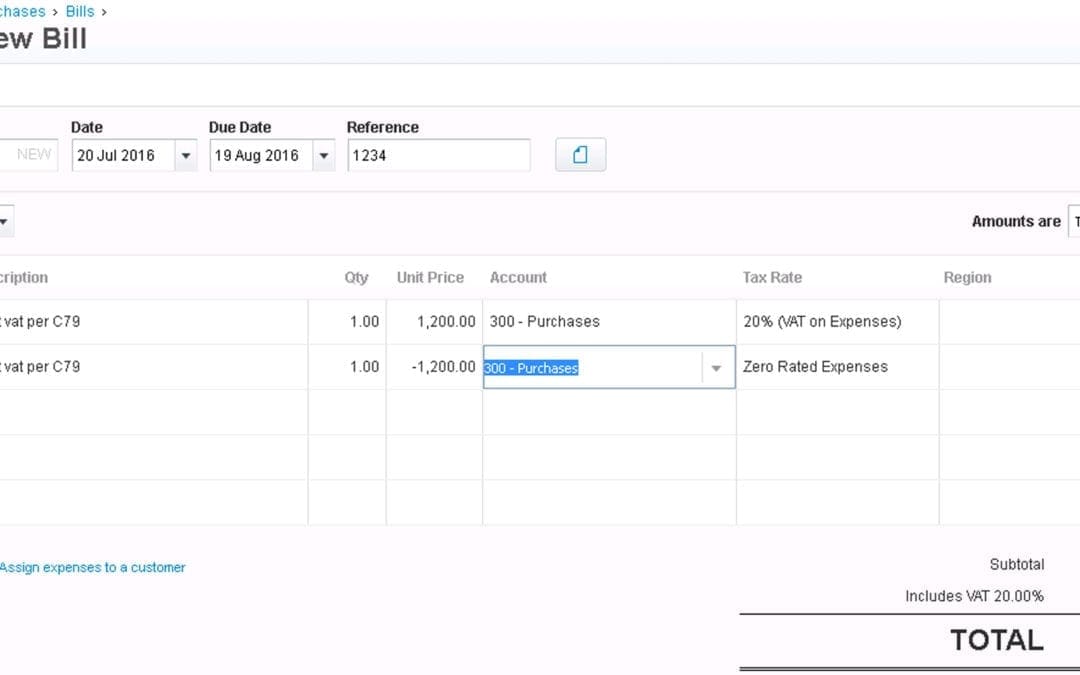Image resolution: width=1080 pixels, height=675 pixels.
Task: Click quantity 1.00 in the first row
Action: click(347, 322)
